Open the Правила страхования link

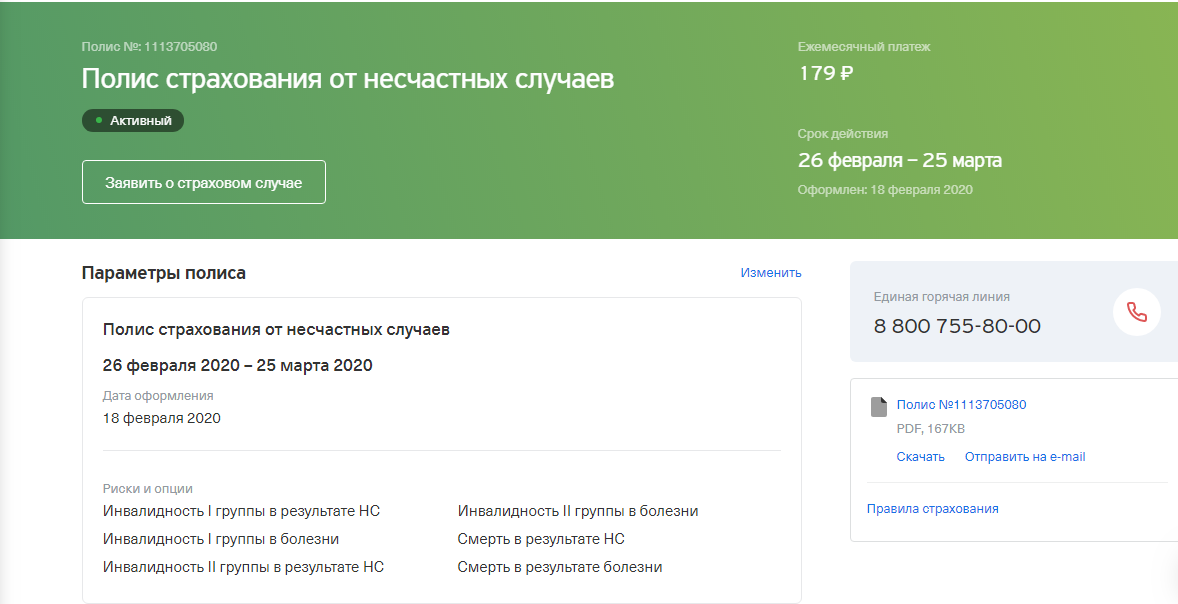(x=932, y=509)
